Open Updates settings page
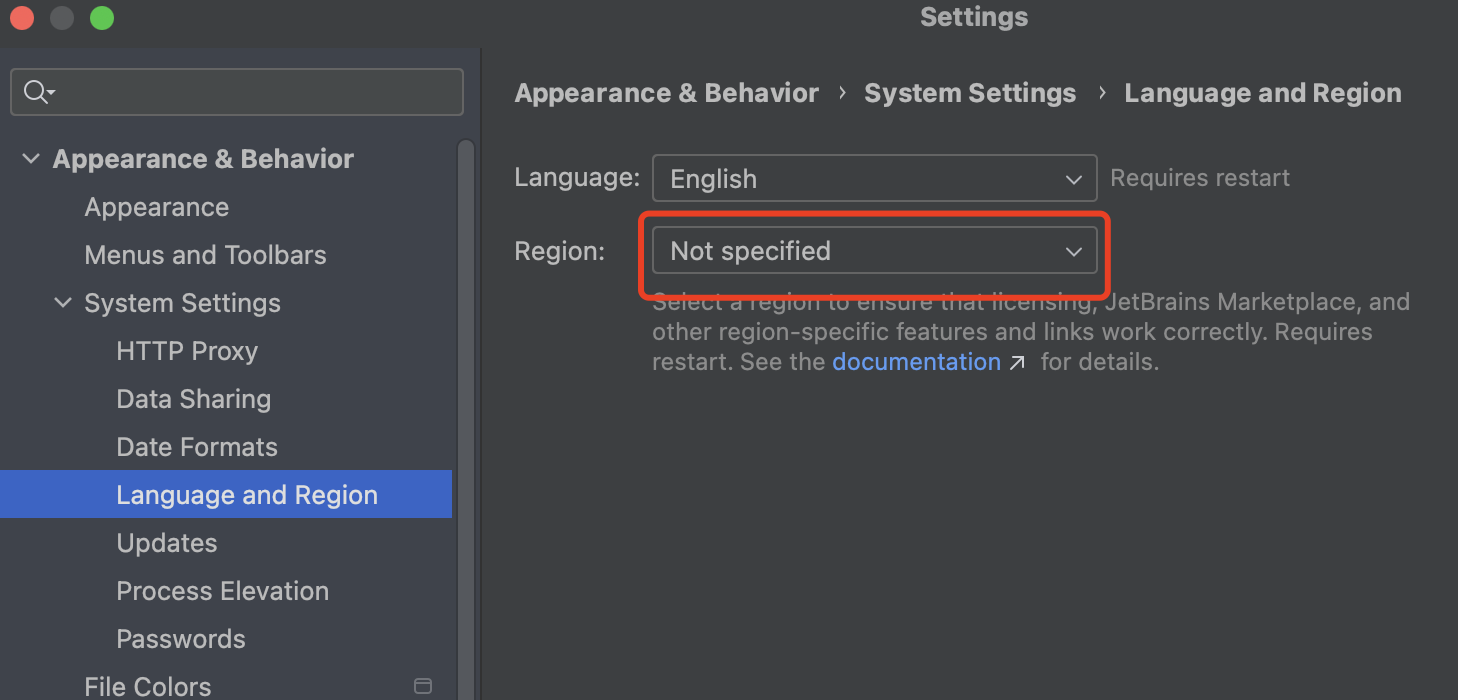Screen dimensions: 1458x700 pyautogui.click(x=167, y=543)
